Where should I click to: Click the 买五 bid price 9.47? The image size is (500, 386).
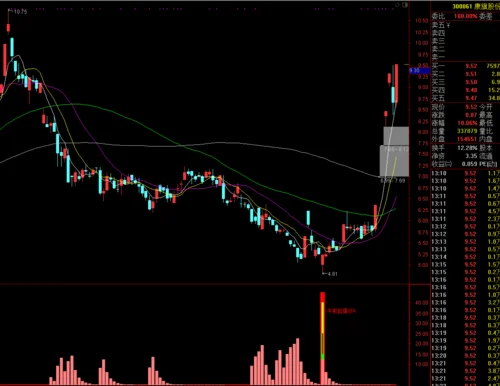point(471,98)
